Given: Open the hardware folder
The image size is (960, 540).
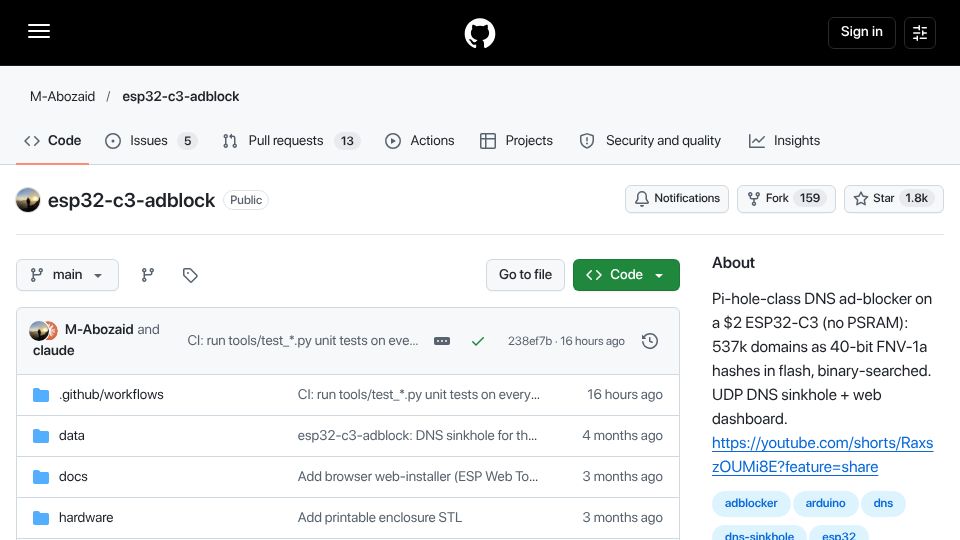Looking at the screenshot, I should [x=86, y=518].
